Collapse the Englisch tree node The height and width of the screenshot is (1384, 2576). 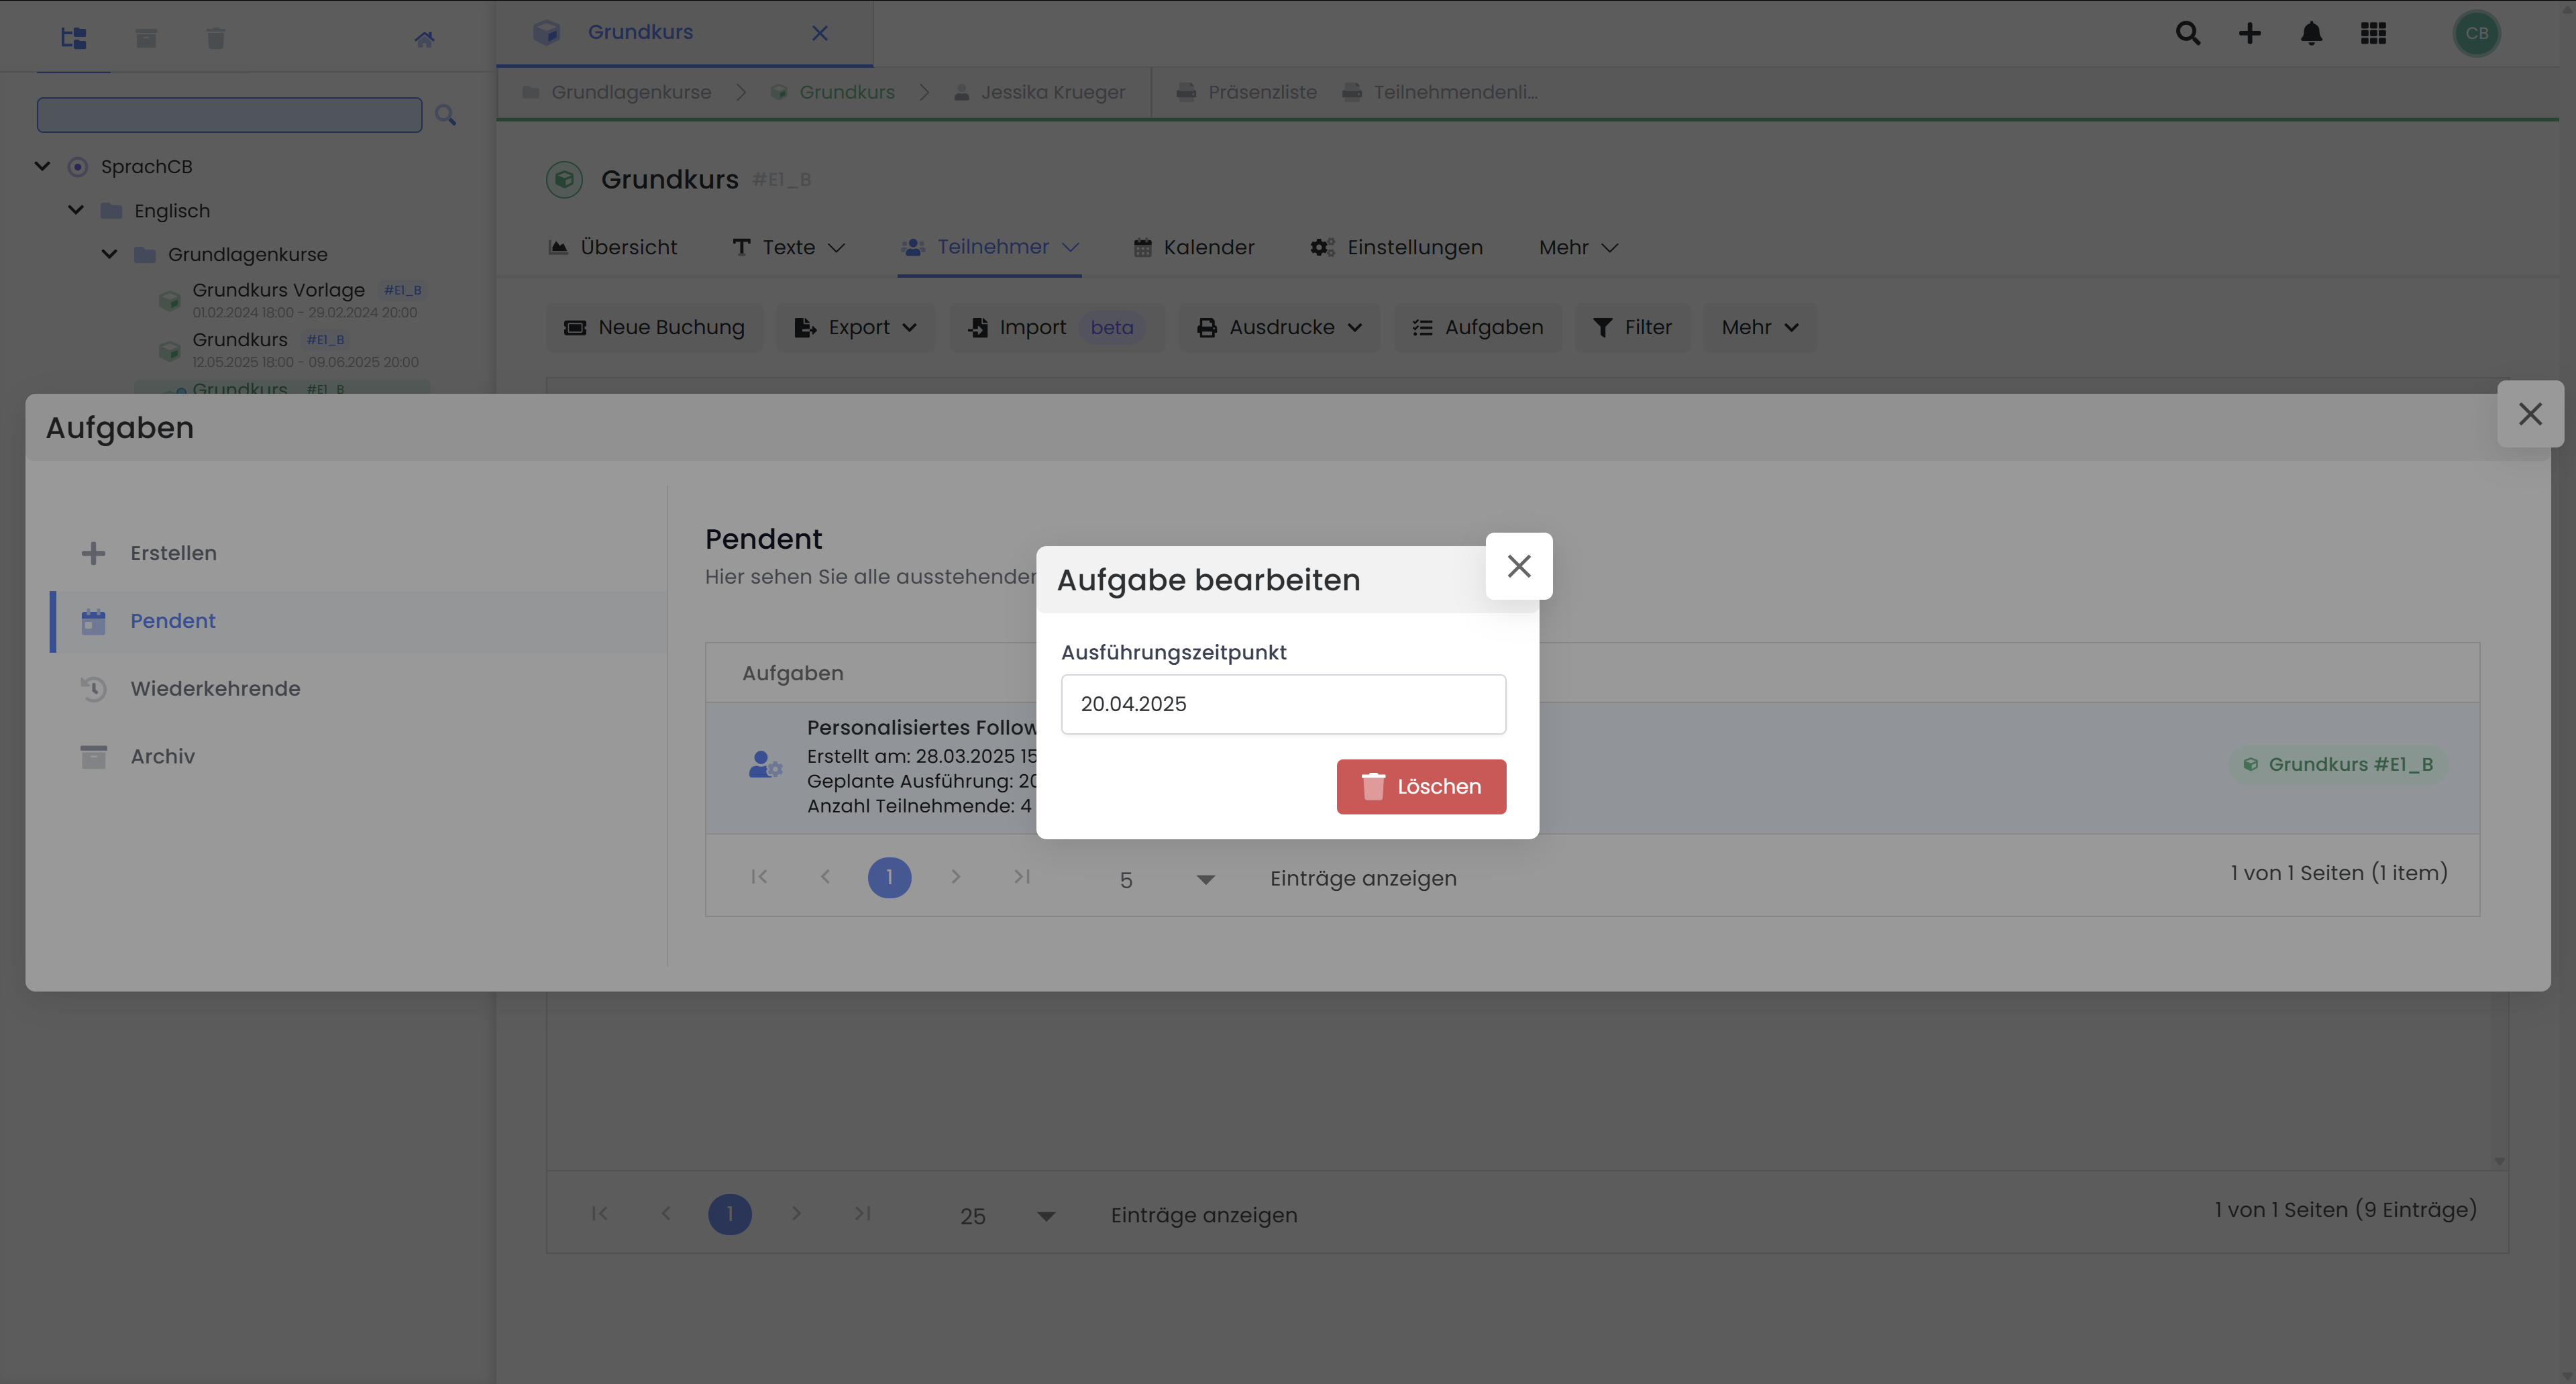point(76,210)
